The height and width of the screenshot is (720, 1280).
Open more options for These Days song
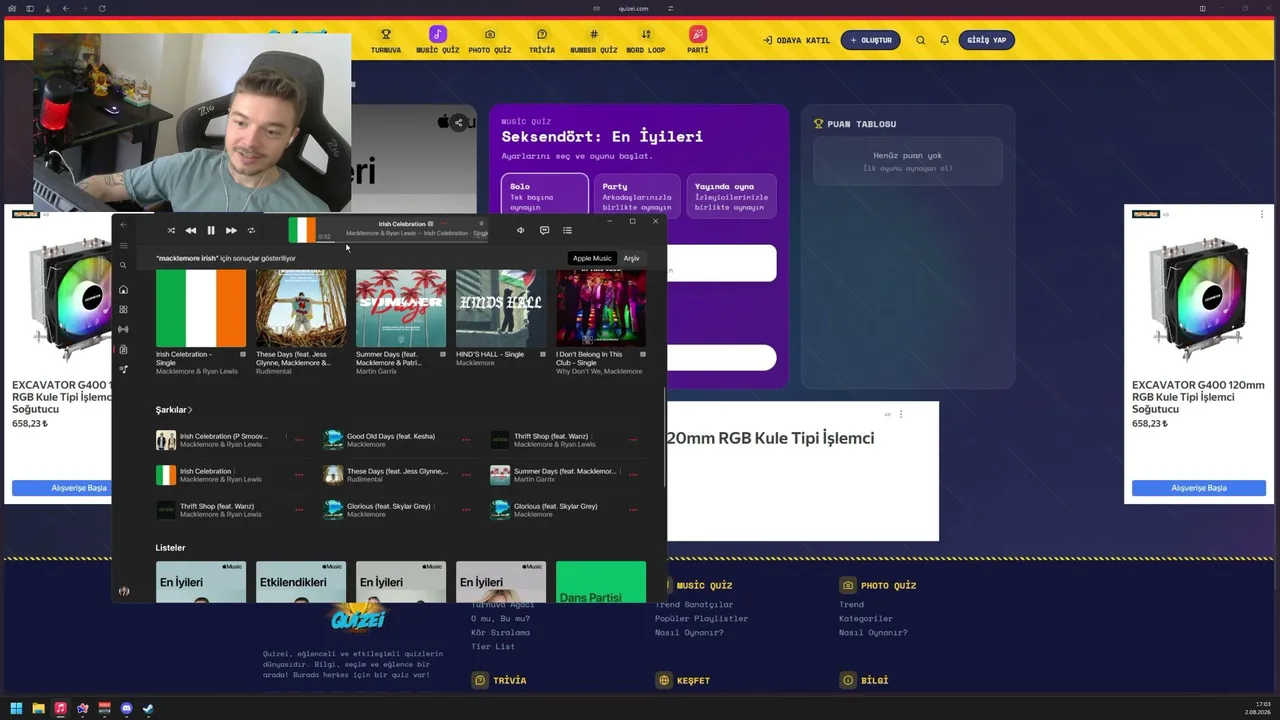(x=466, y=475)
